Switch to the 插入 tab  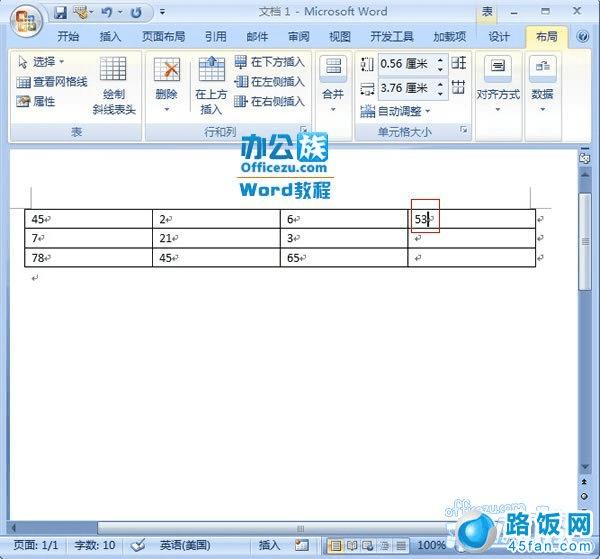pos(110,37)
